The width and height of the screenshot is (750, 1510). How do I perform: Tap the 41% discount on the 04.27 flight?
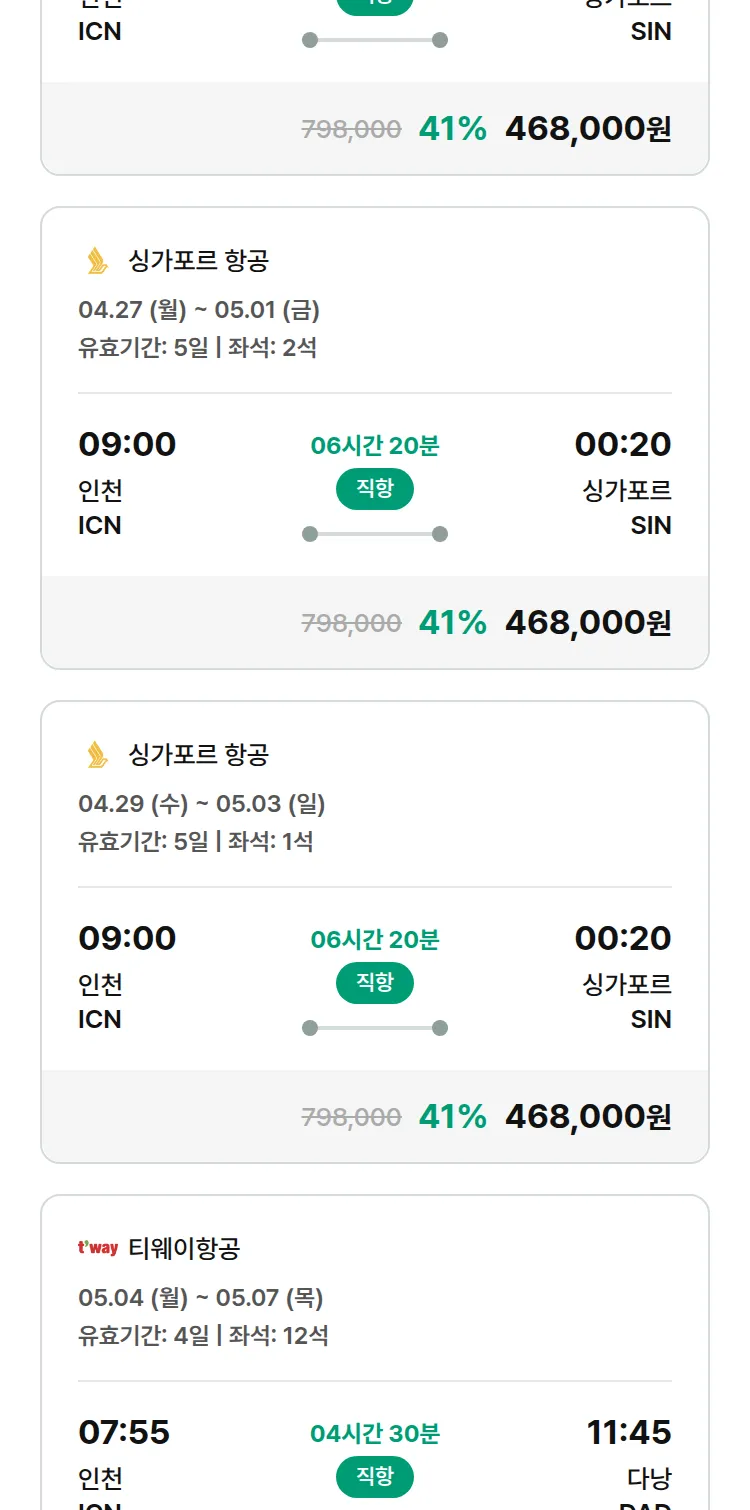pyautogui.click(x=452, y=623)
